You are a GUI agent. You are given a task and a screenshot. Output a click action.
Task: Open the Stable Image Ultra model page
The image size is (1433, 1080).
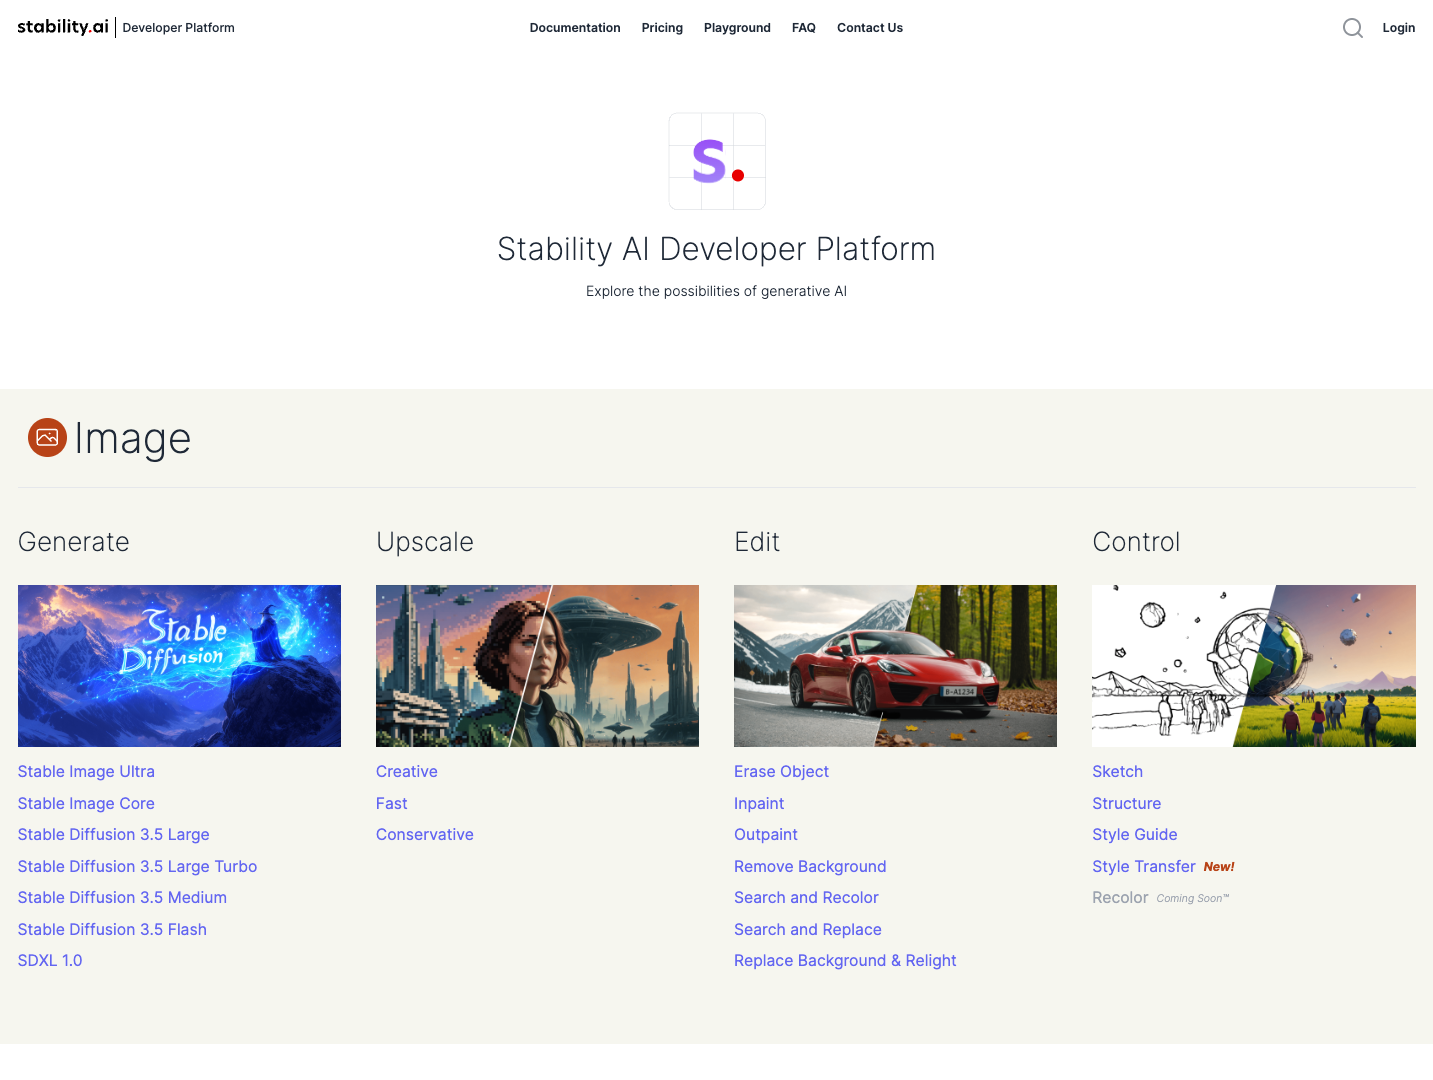point(86,771)
